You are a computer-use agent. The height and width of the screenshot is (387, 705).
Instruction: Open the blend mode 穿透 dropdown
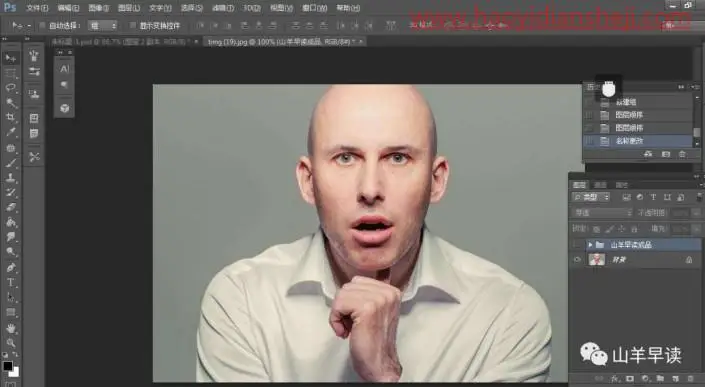coord(602,213)
